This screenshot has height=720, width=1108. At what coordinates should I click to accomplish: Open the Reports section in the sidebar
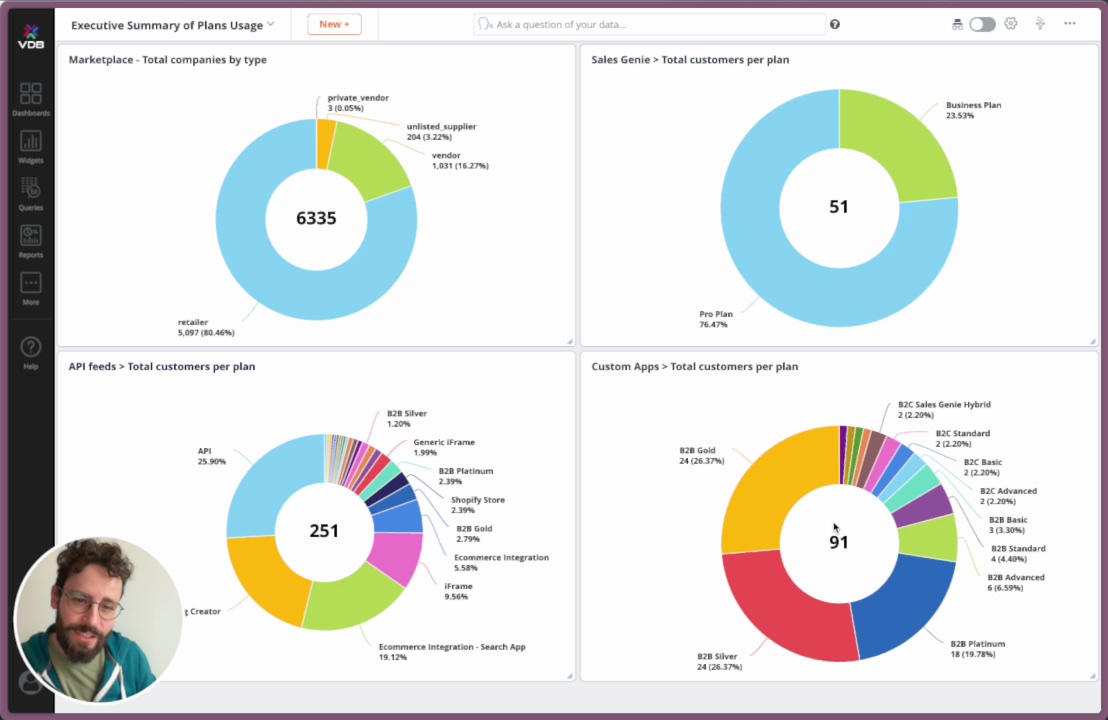pos(30,242)
